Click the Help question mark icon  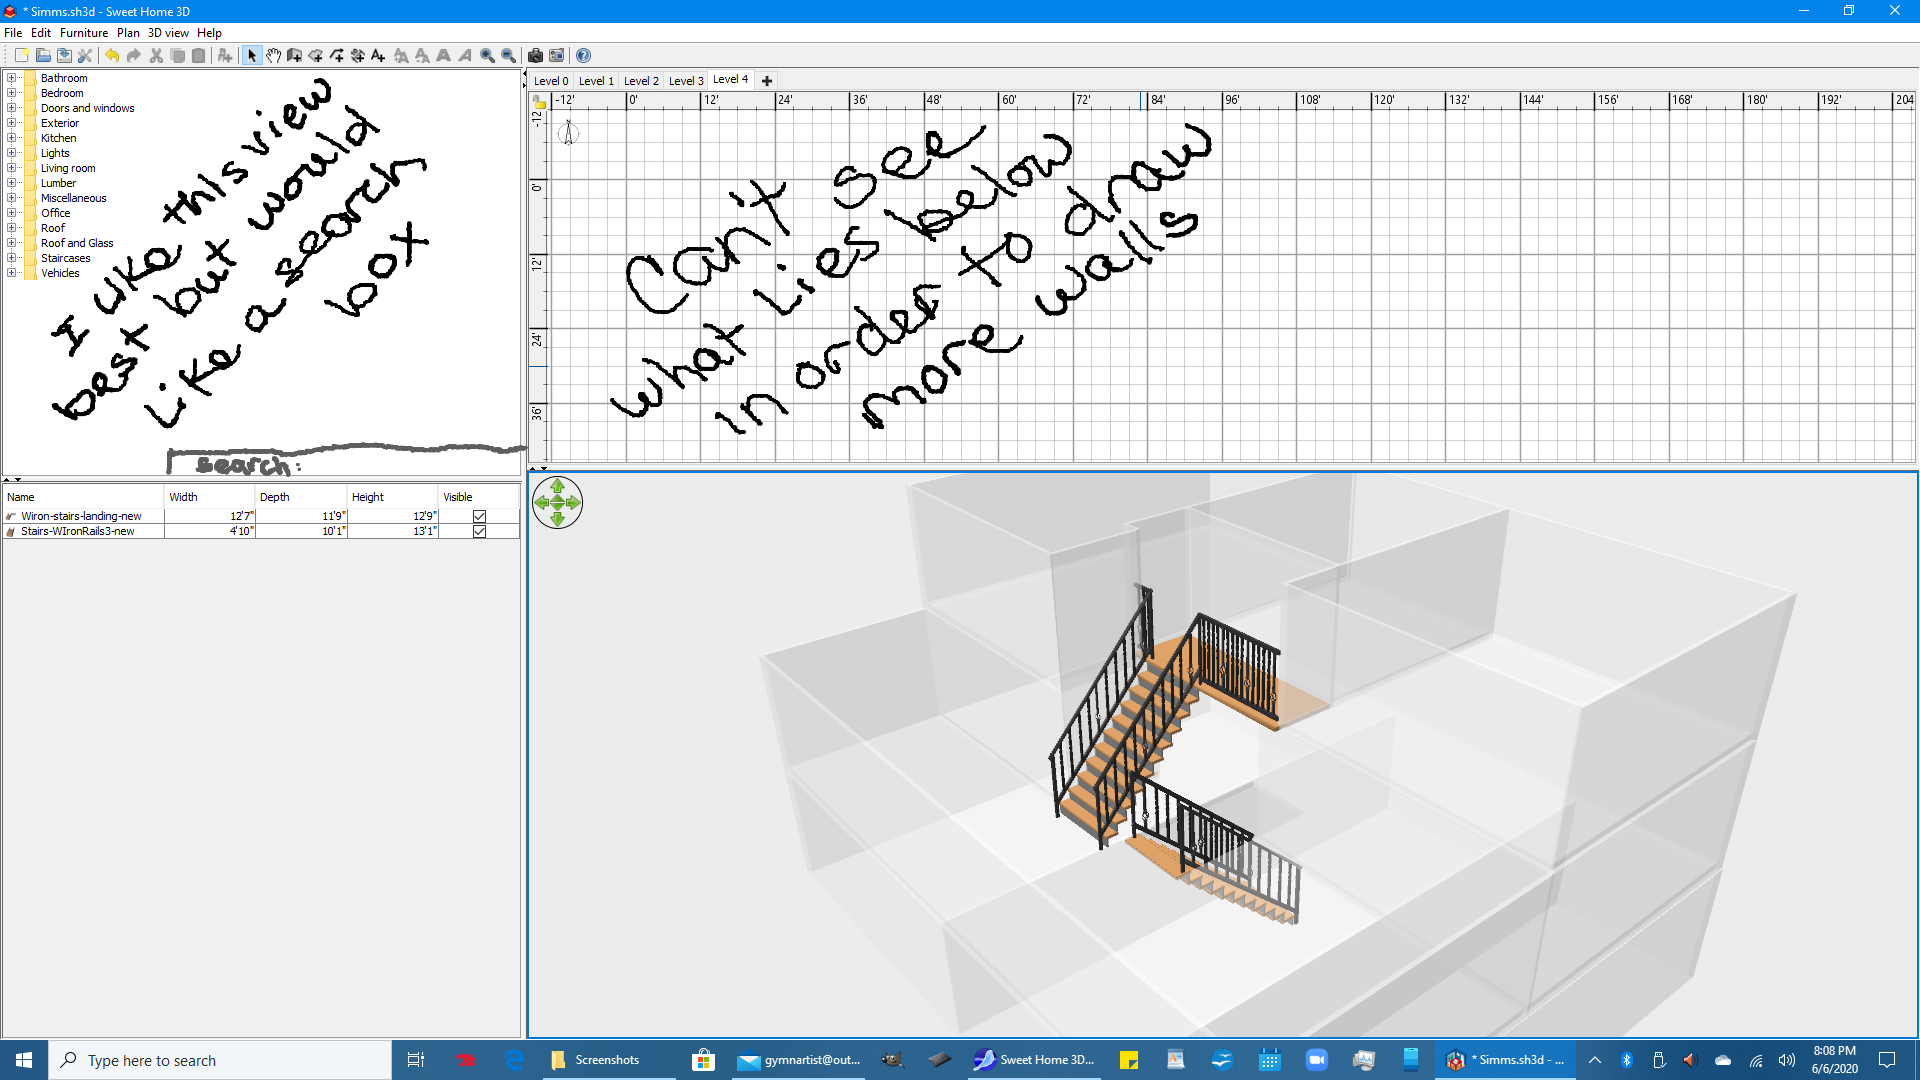pos(583,56)
